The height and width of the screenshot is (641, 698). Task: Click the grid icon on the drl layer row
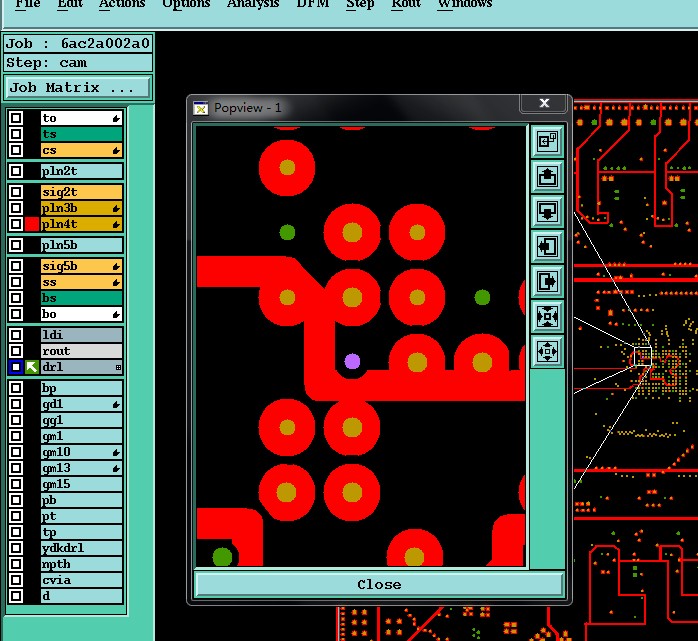118,367
